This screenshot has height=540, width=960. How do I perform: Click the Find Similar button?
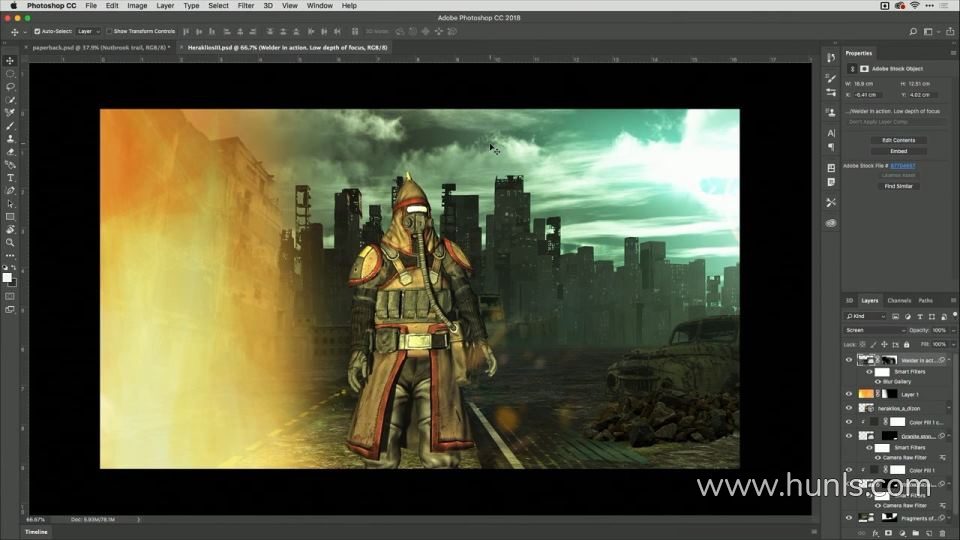[898, 186]
